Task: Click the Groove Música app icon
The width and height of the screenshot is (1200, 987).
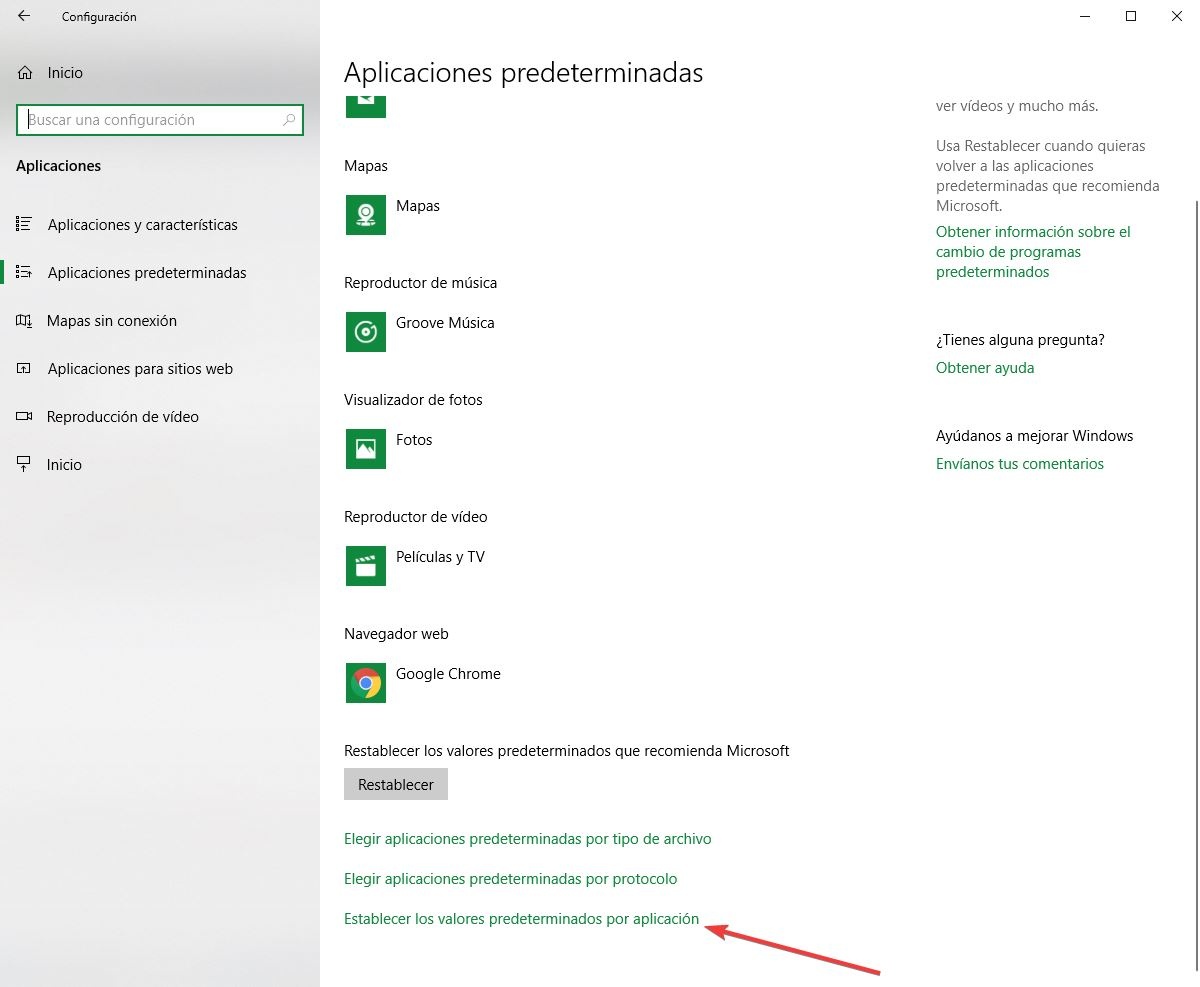Action: (366, 331)
